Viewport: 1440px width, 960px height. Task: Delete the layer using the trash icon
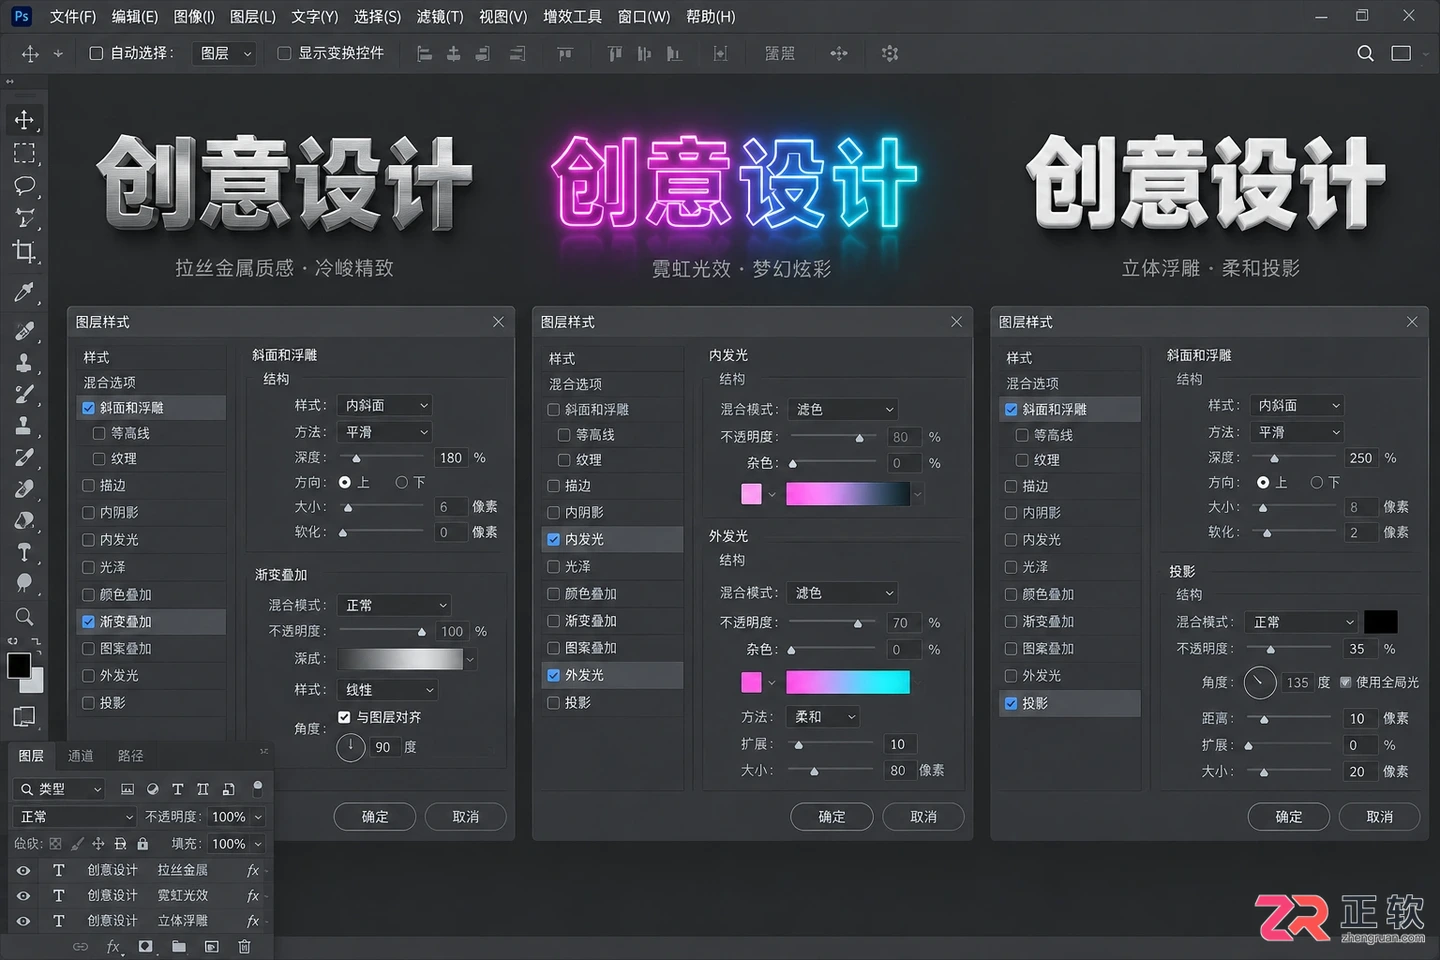coord(244,946)
